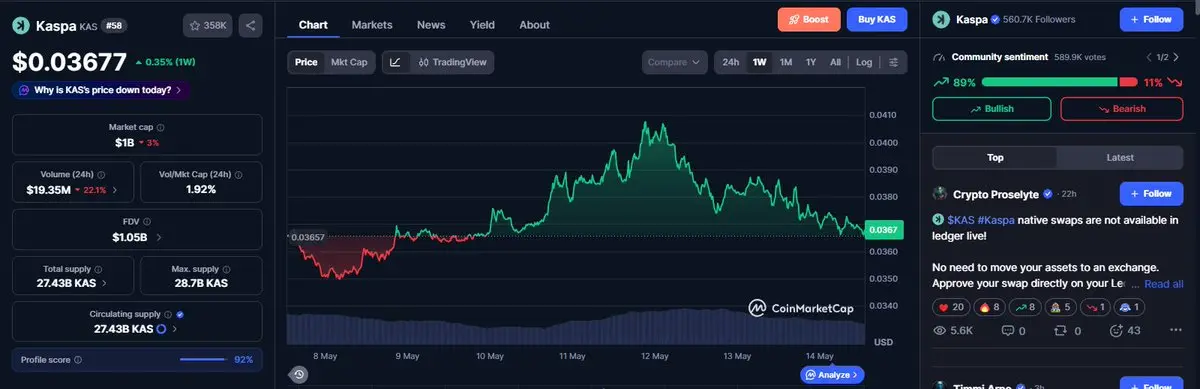Image resolution: width=1200 pixels, height=389 pixels.
Task: Open the Chart tab
Action: [x=313, y=24]
